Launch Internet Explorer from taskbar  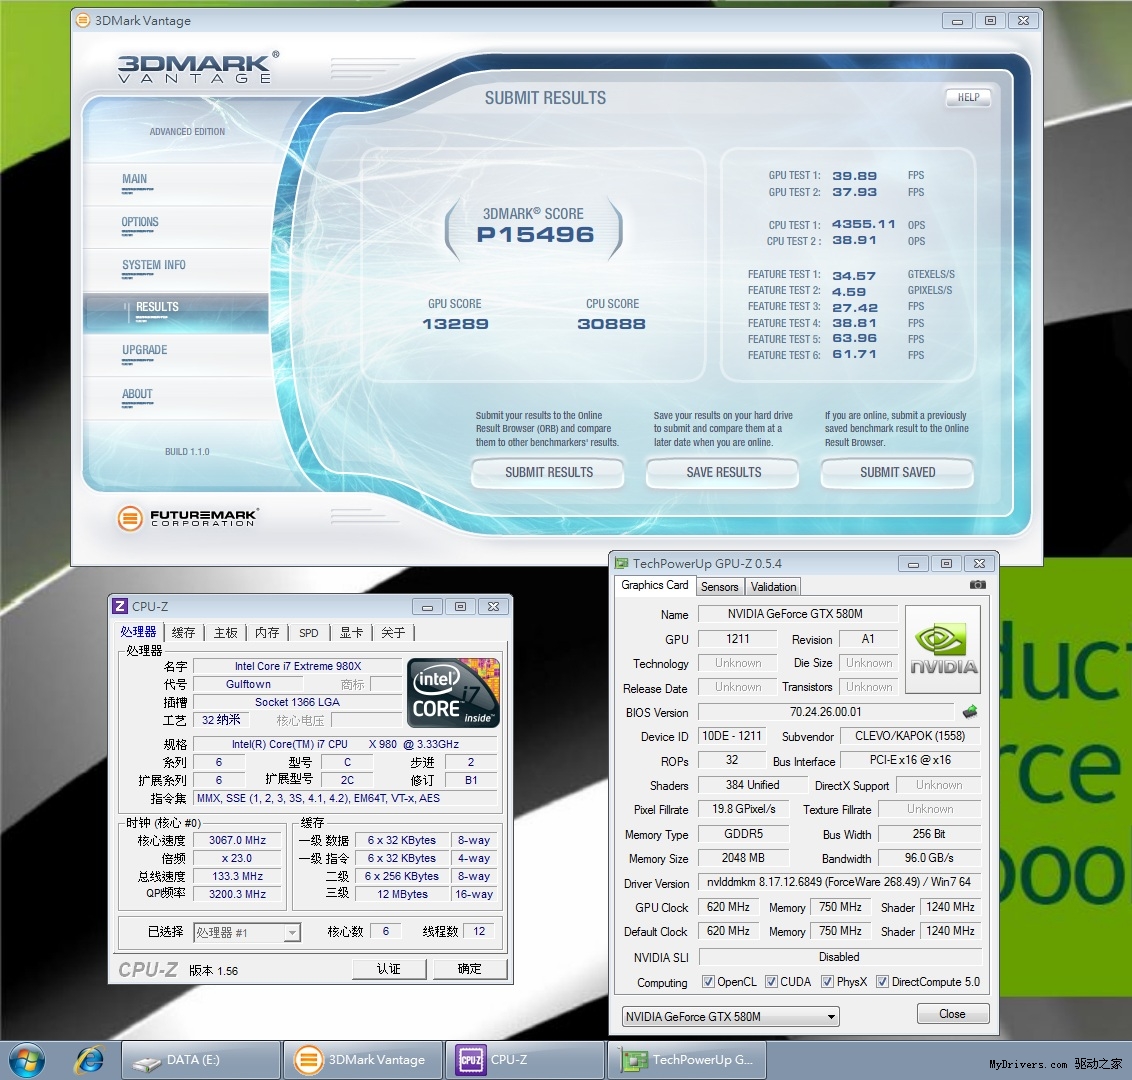[x=90, y=1059]
